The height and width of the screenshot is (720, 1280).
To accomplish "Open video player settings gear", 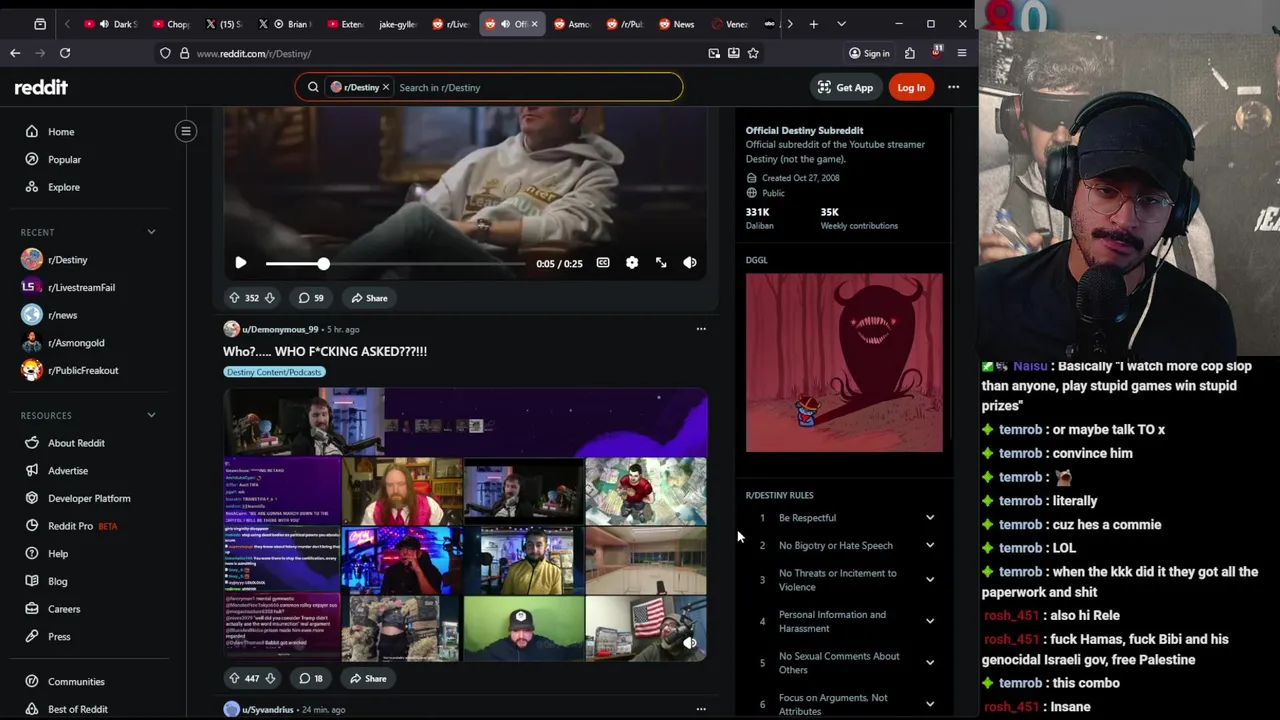I will pyautogui.click(x=632, y=263).
